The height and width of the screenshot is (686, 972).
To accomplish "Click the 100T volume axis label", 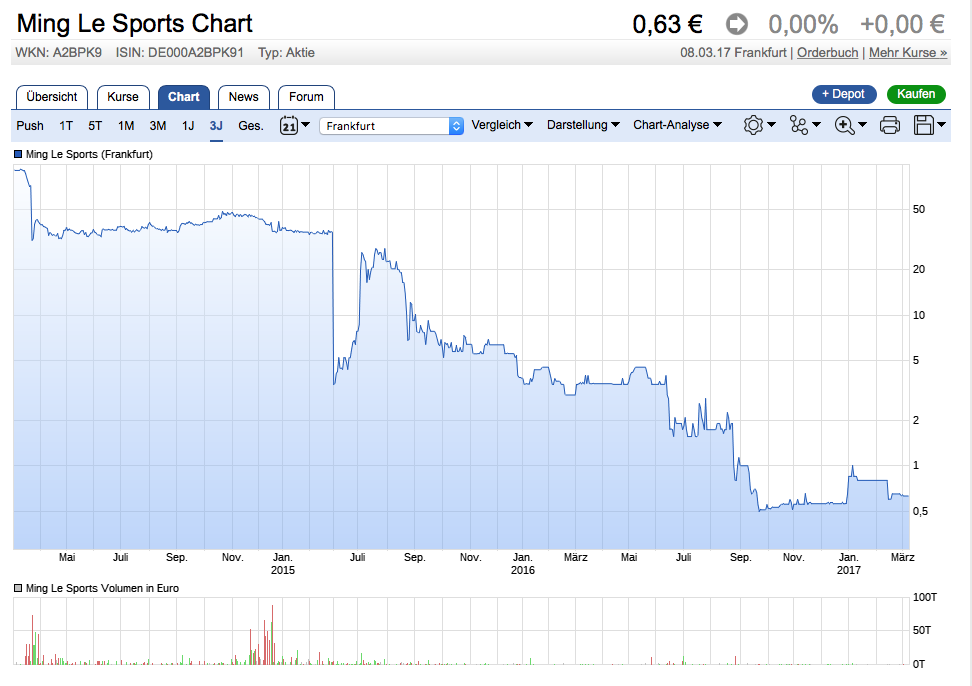I will pyautogui.click(x=924, y=597).
